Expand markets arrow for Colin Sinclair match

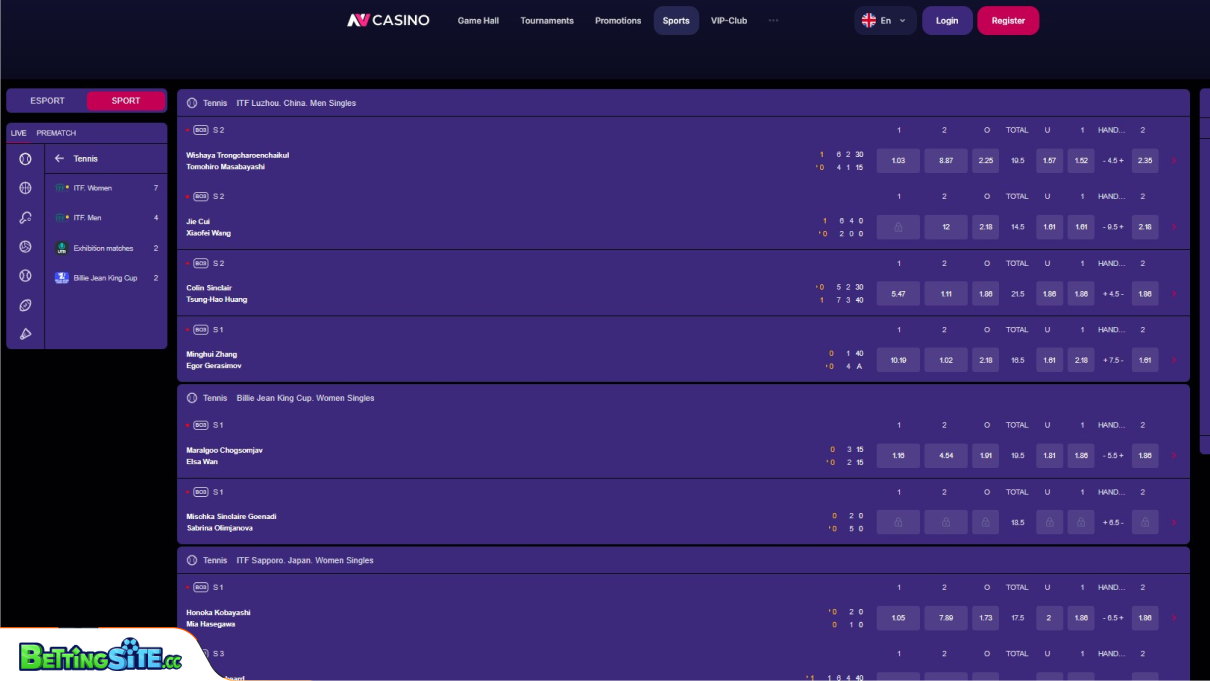coord(1174,294)
